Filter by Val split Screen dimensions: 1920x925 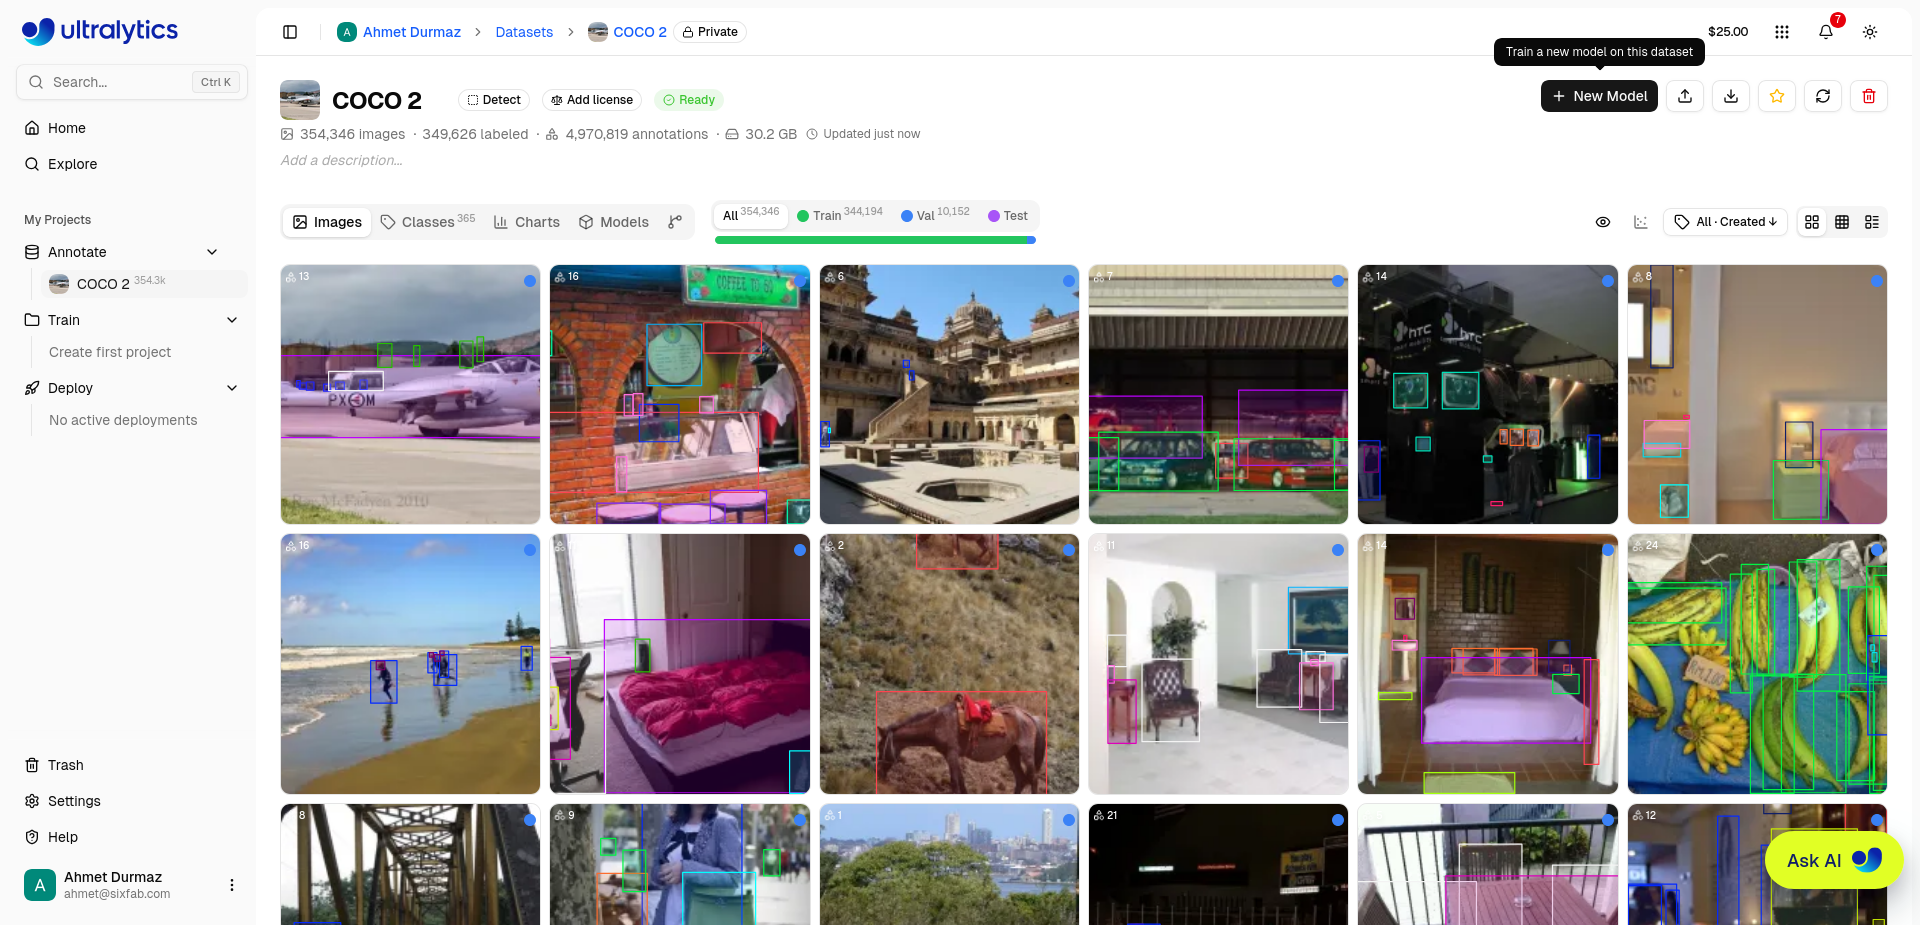tap(936, 215)
